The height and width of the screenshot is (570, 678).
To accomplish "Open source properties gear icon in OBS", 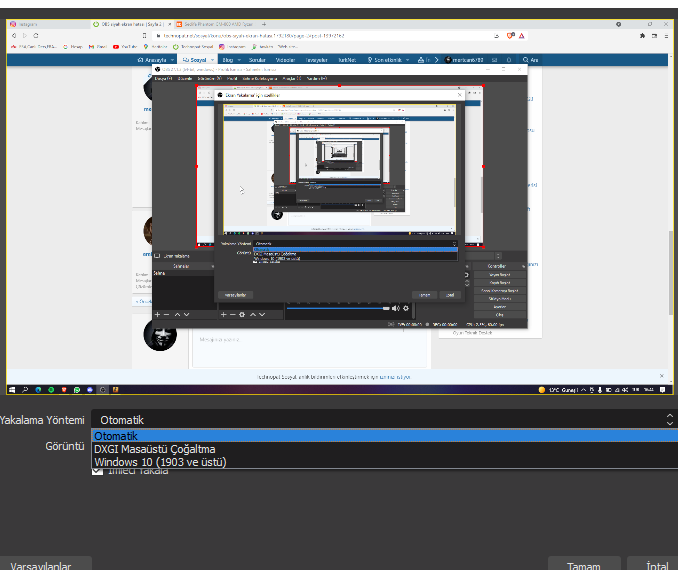I will tap(242, 315).
